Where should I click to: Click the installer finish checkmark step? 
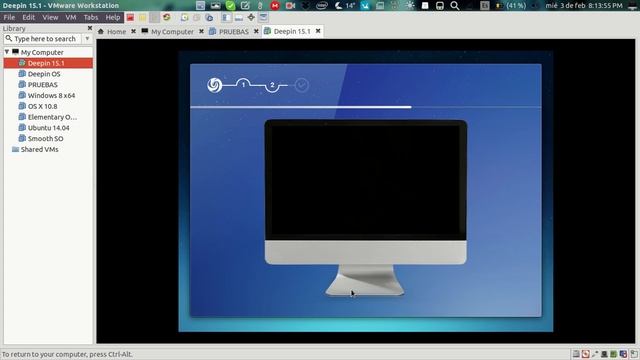click(302, 85)
